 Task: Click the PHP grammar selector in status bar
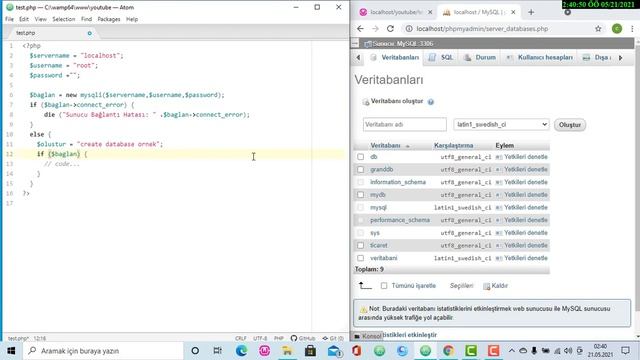click(279, 338)
